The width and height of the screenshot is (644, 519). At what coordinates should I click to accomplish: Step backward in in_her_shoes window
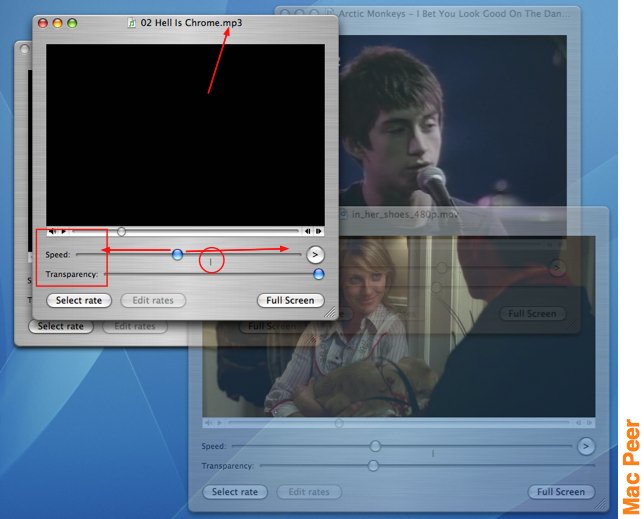(578, 423)
